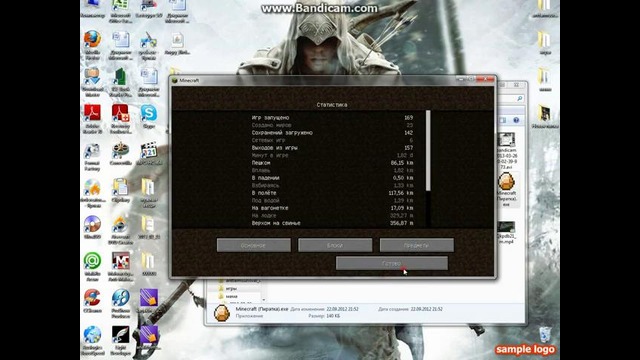Switch to the Блоки statistics tab
The width and height of the screenshot is (640, 360).
[x=335, y=245]
